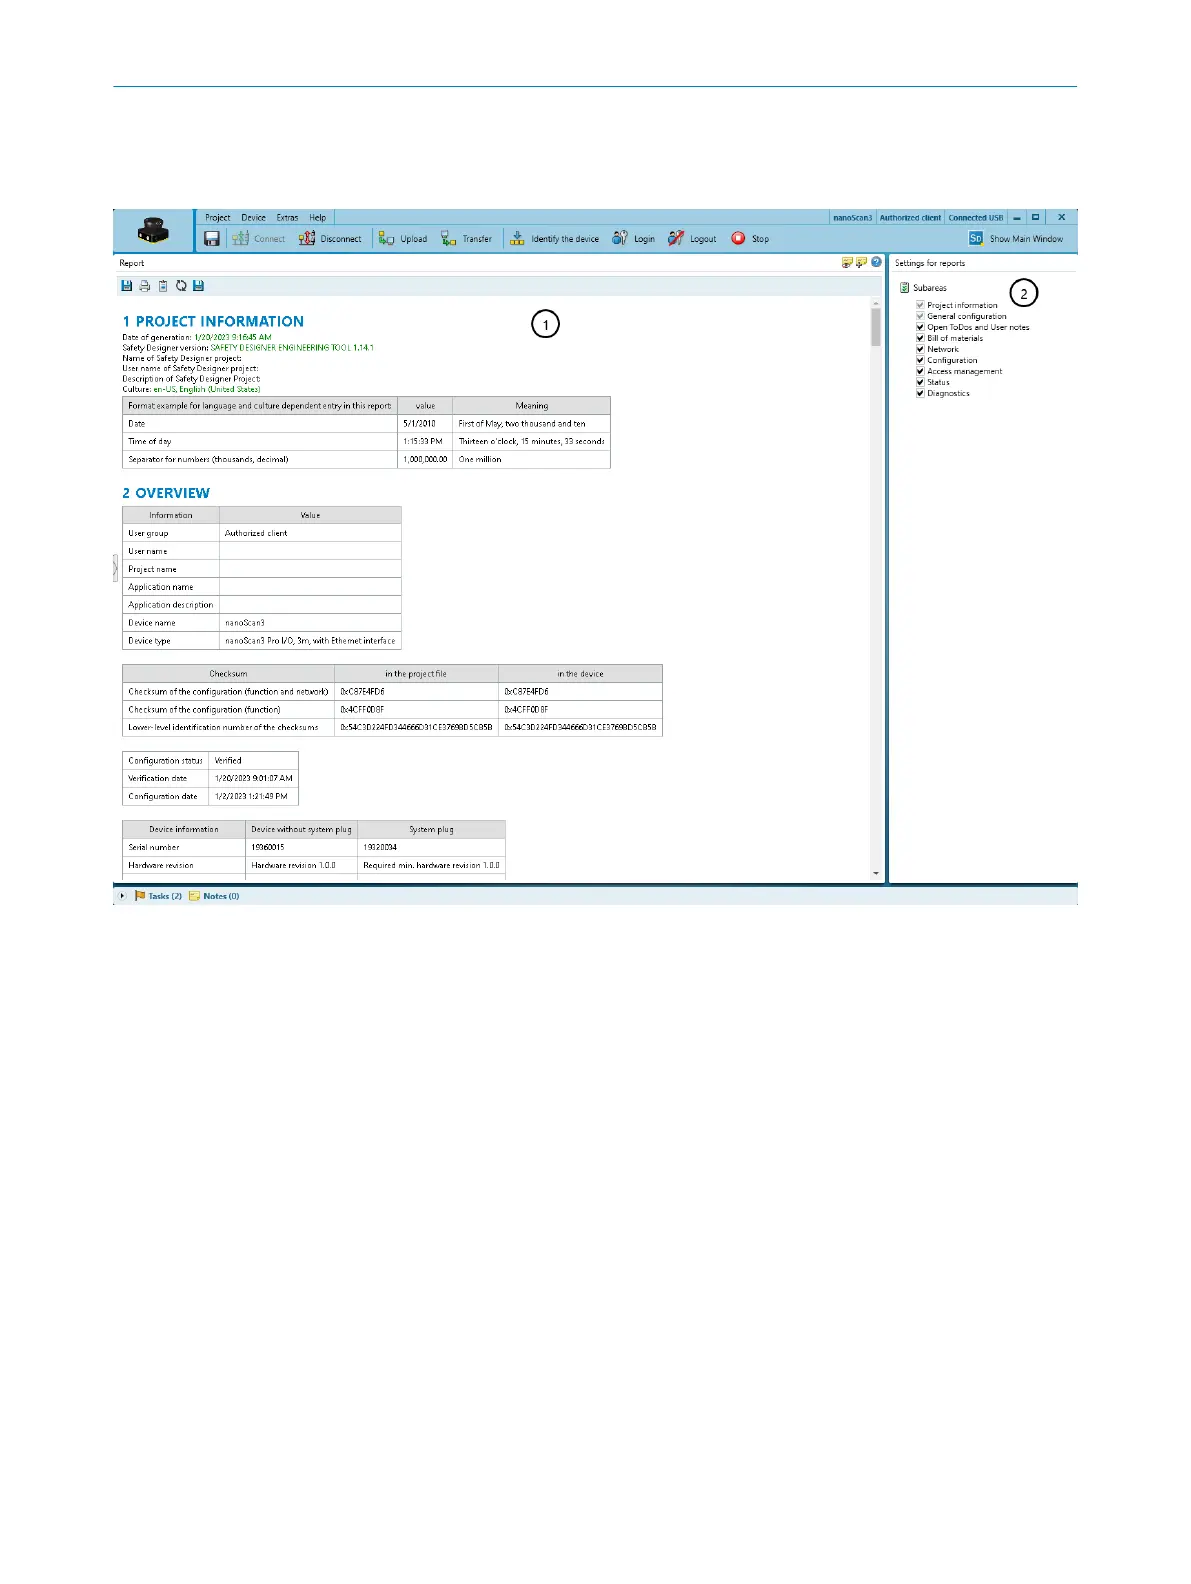Open help via the blue question mark icon
The image size is (1191, 1584).
tap(876, 262)
